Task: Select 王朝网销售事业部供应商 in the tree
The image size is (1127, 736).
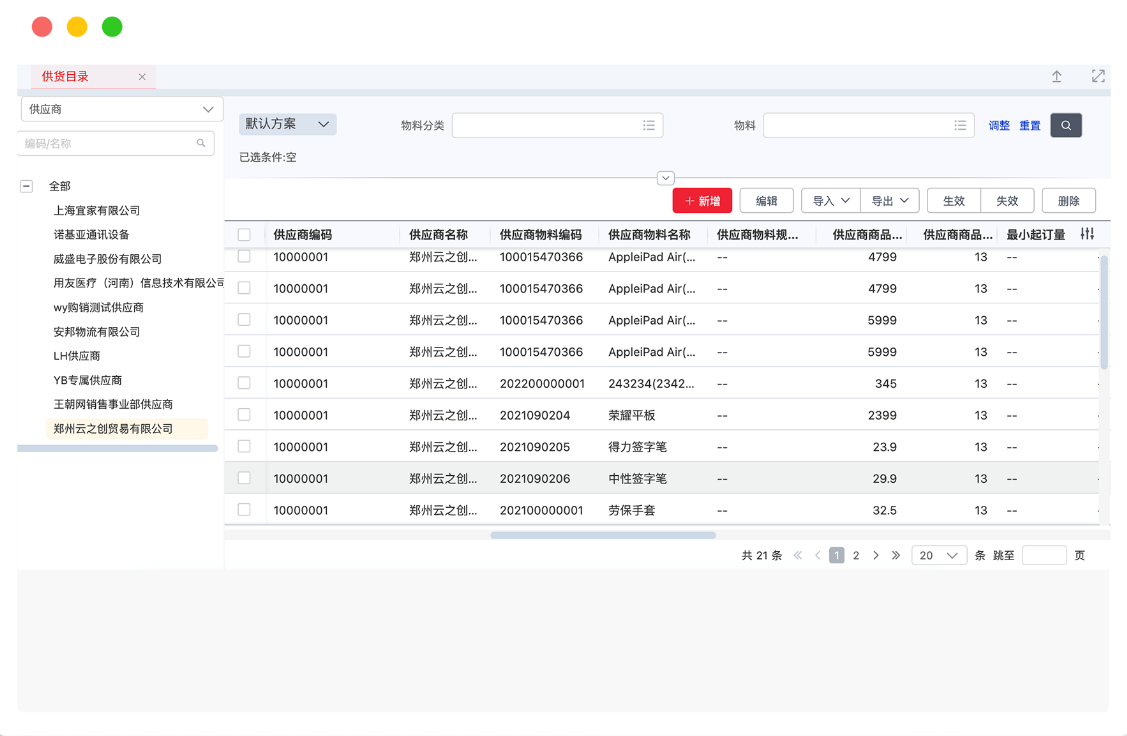Action: [x=114, y=404]
